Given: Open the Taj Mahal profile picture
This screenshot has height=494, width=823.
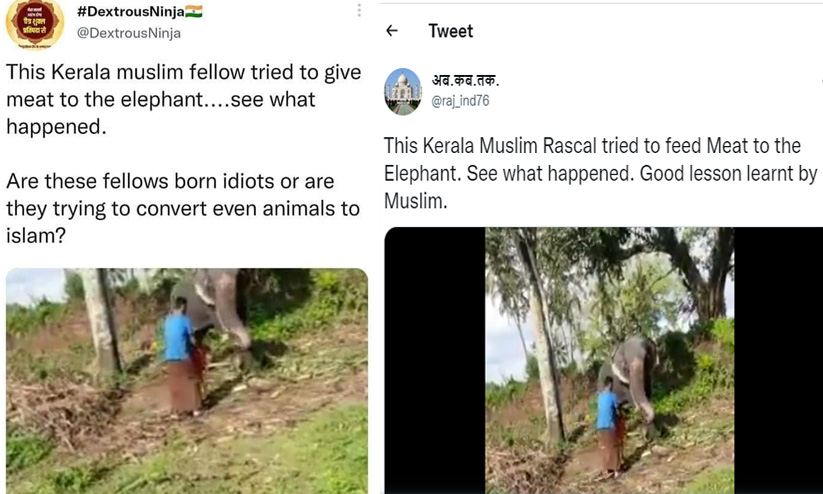Looking at the screenshot, I should (x=403, y=91).
